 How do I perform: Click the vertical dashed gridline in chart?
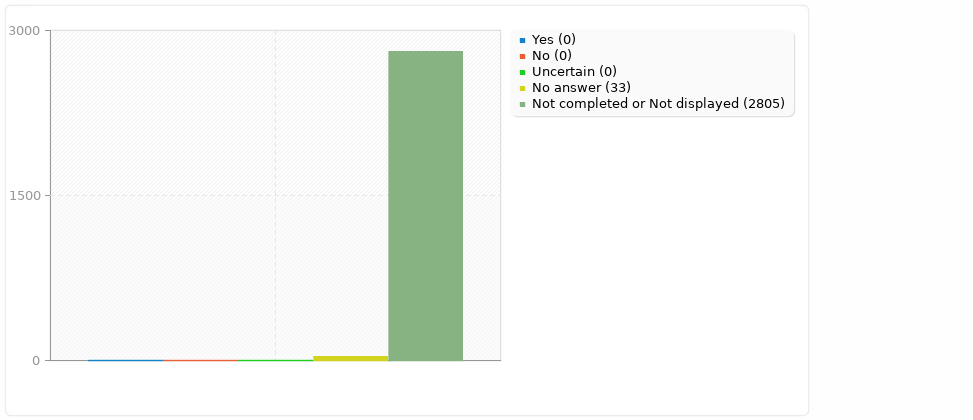pyautogui.click(x=275, y=120)
